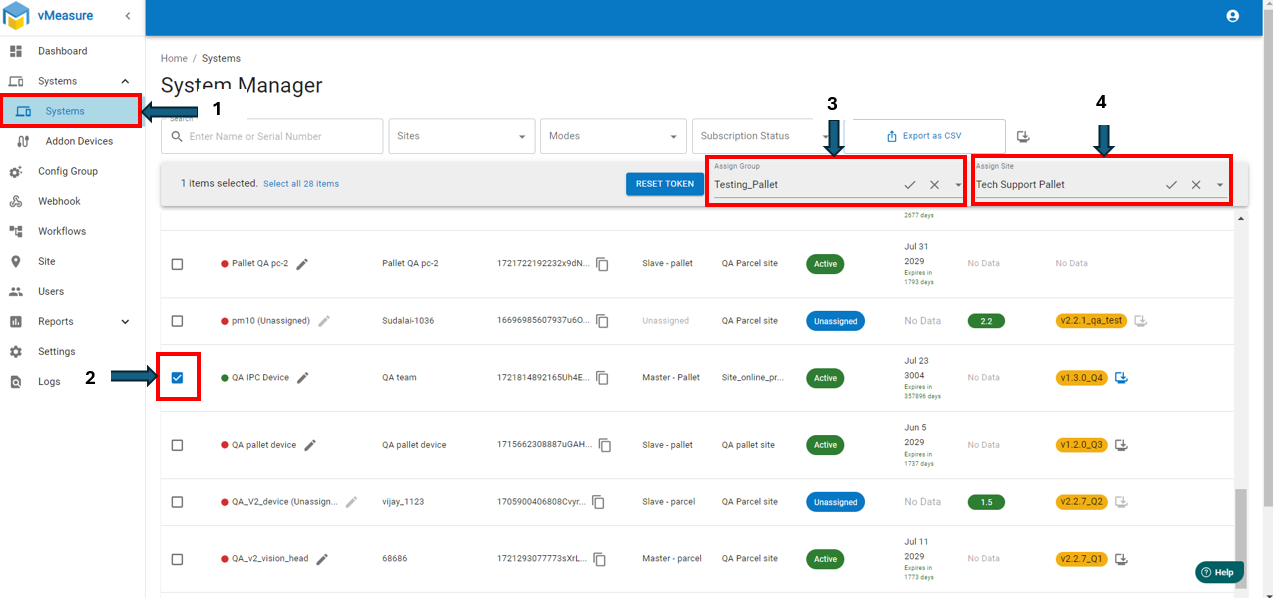Clear Assign Site with X icon
This screenshot has width=1273, height=598.
[1195, 185]
